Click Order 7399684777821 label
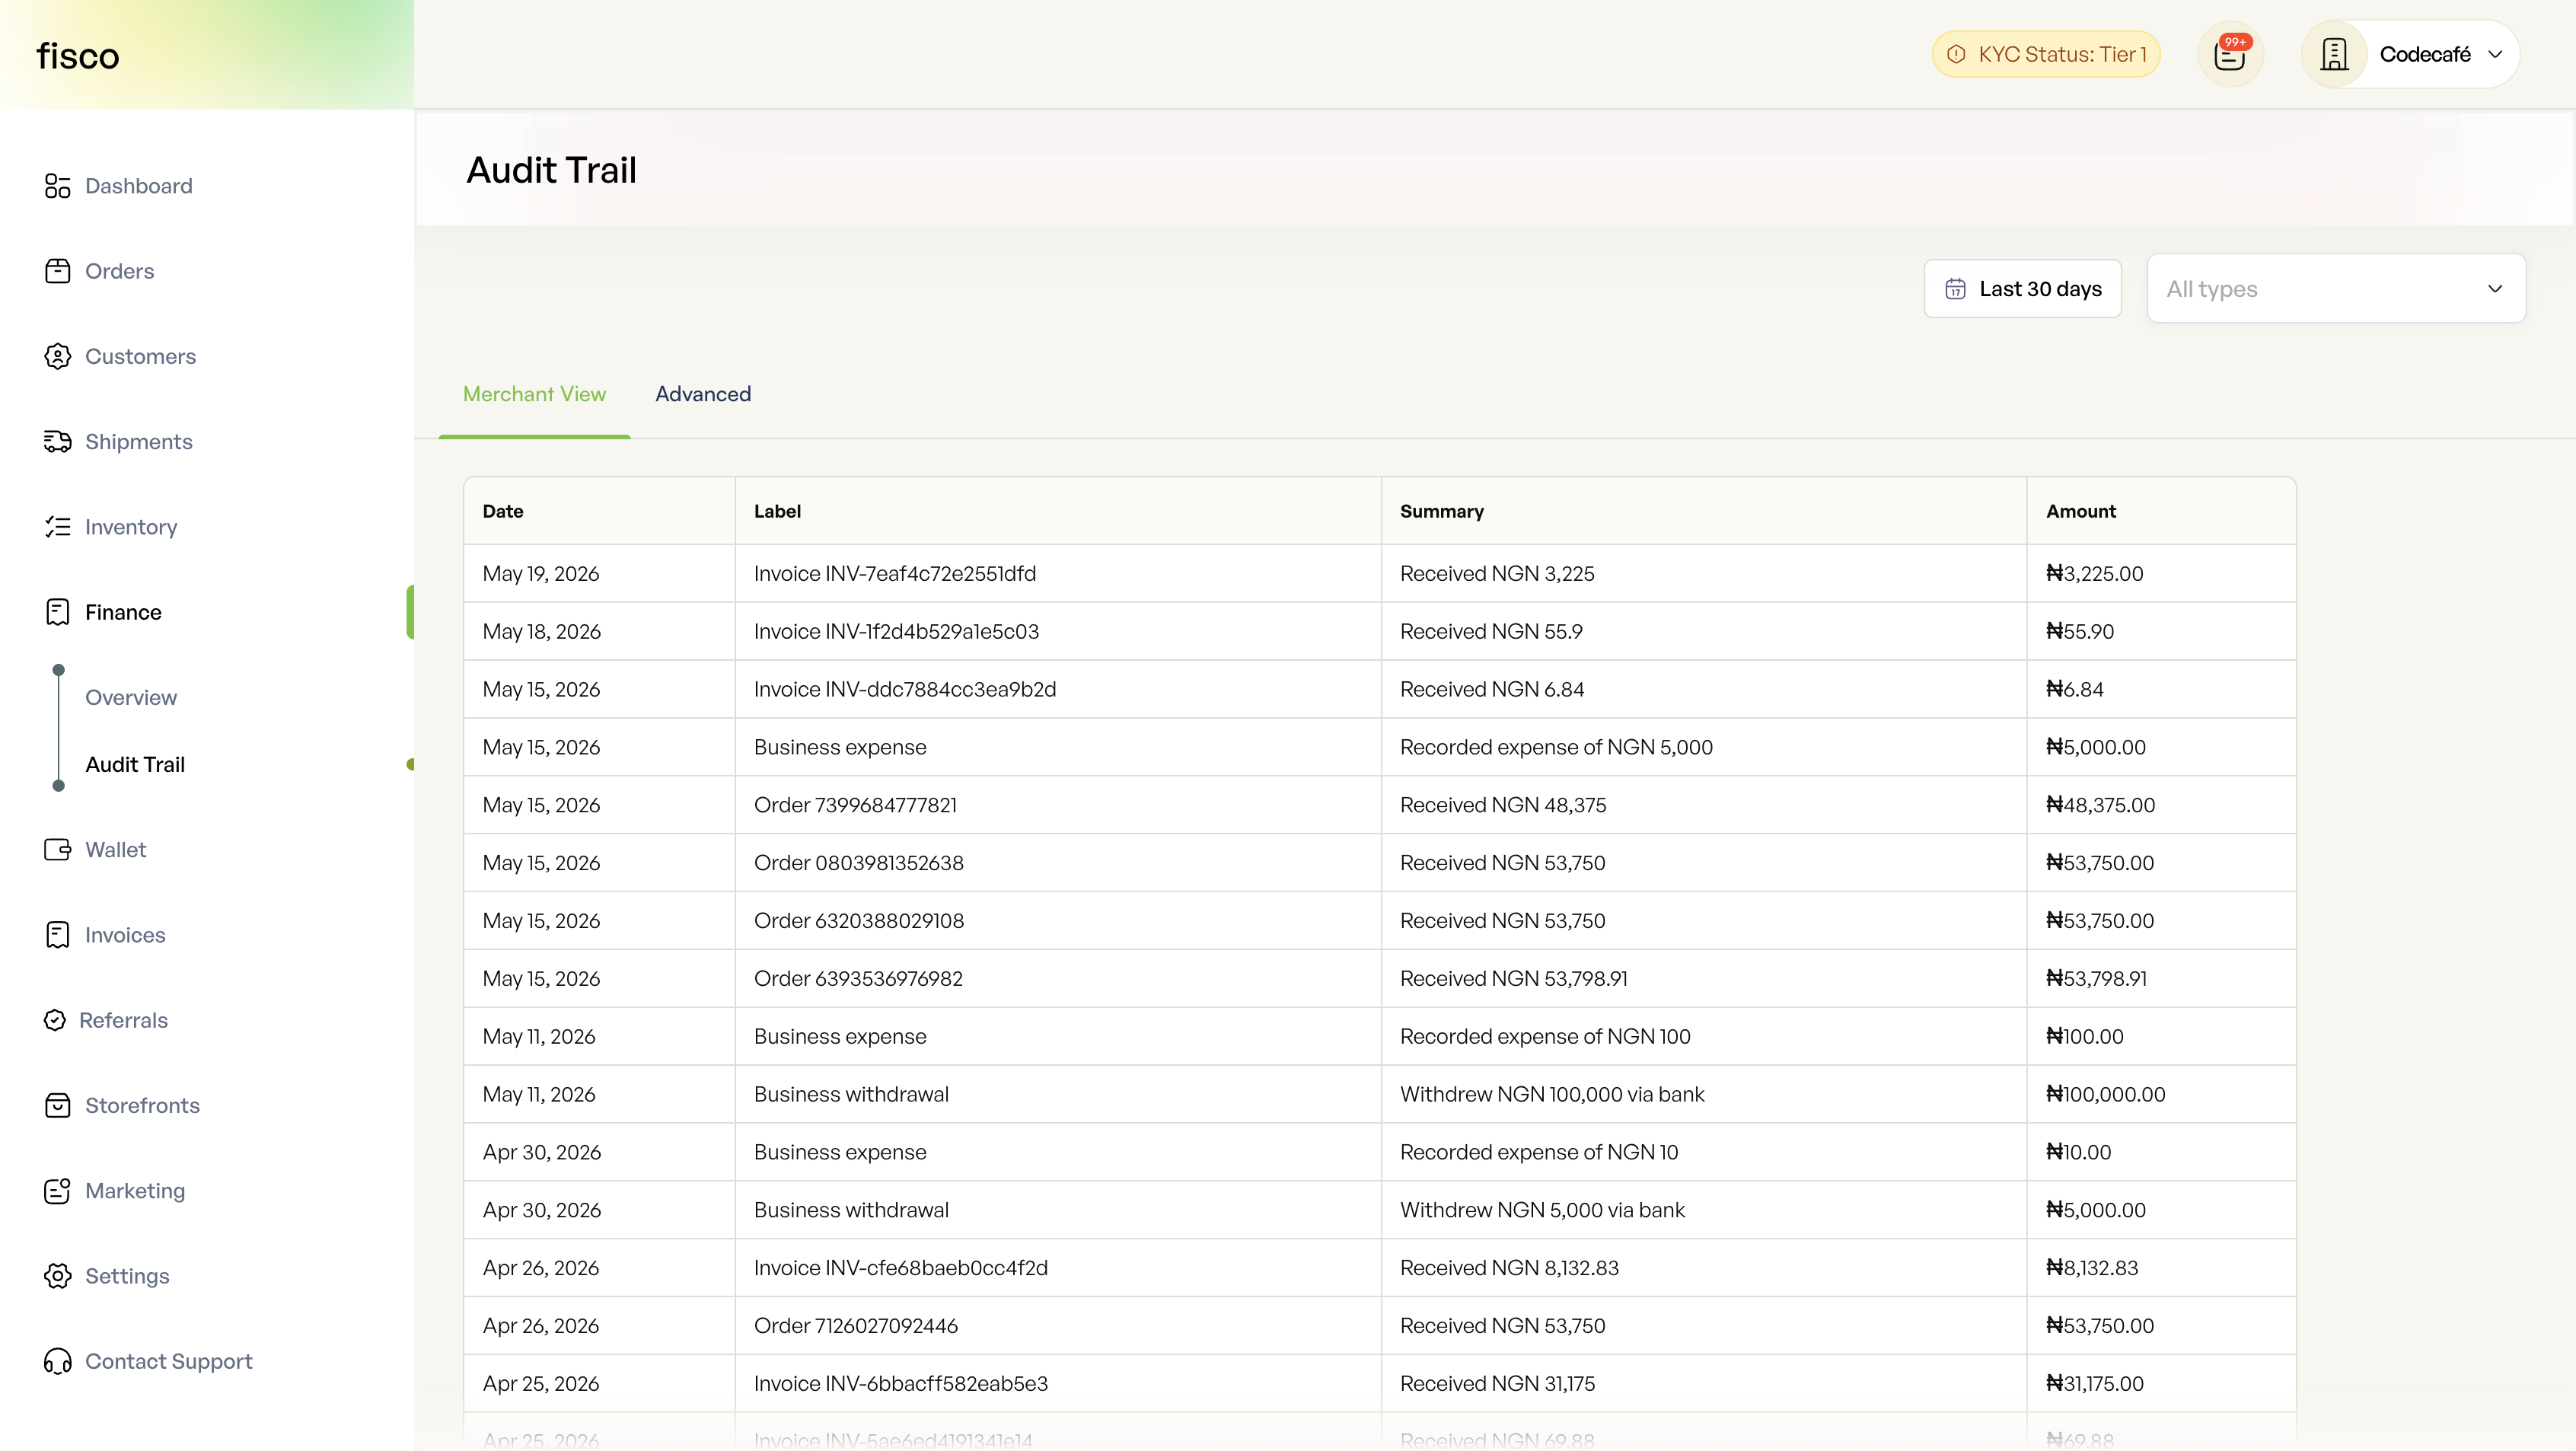2576x1451 pixels. [x=855, y=805]
